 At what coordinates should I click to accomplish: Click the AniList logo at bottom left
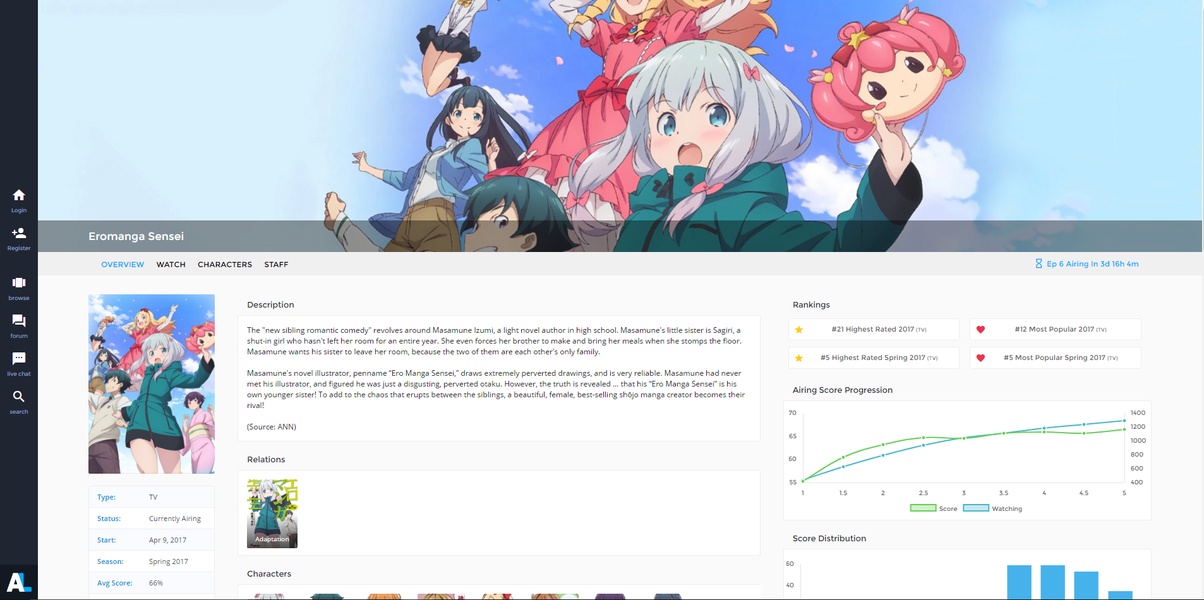coord(19,581)
